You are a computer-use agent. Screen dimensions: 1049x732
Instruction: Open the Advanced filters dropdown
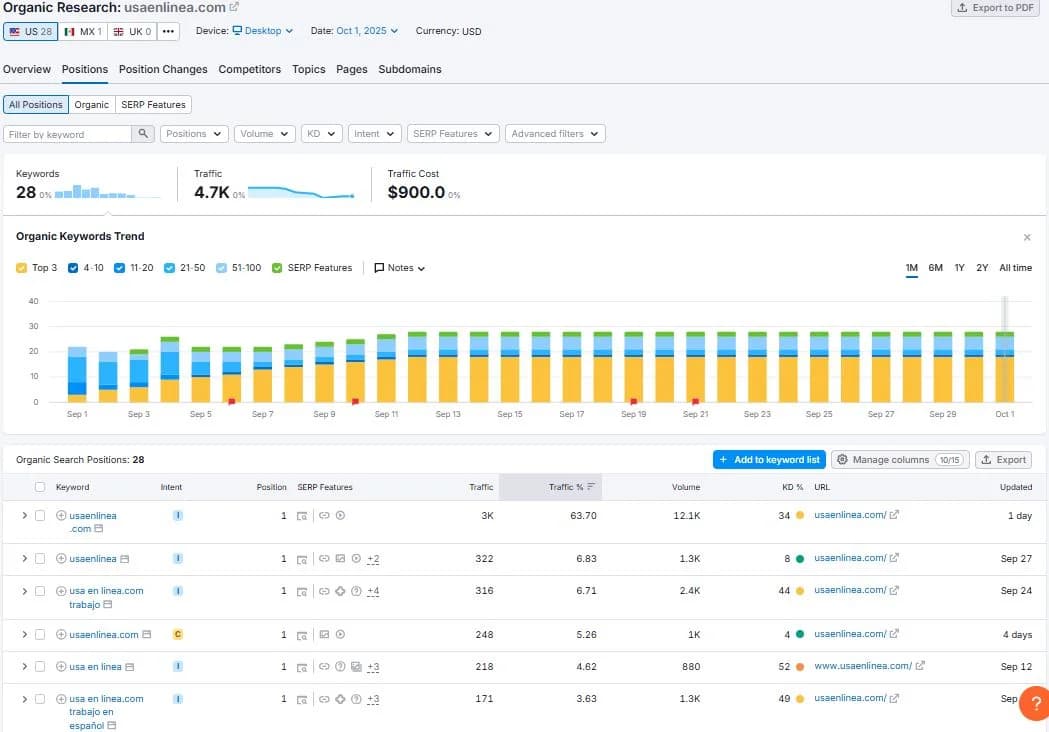(555, 134)
